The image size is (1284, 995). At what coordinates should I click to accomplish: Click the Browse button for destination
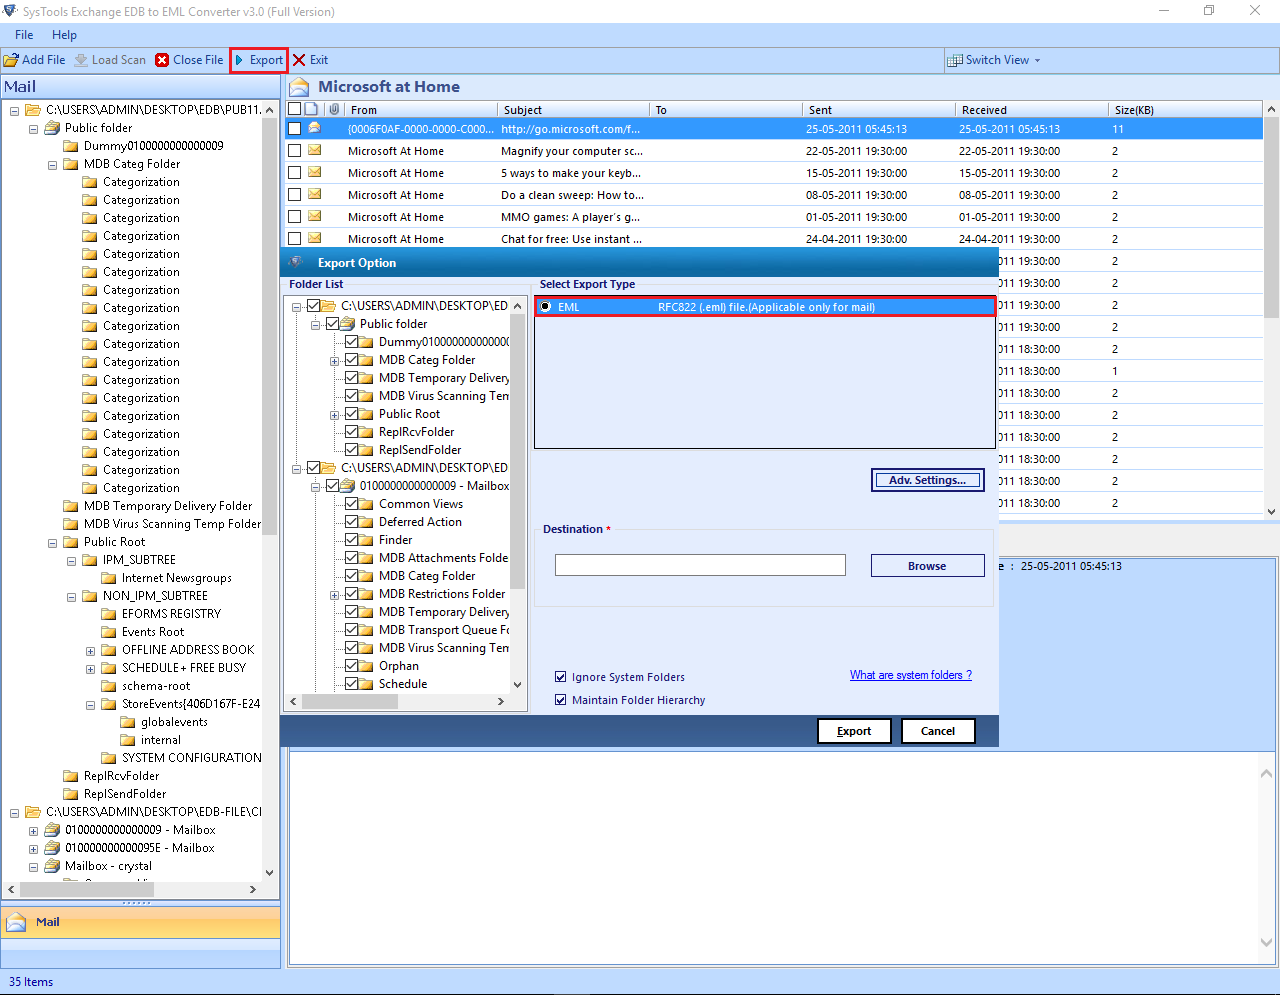tap(927, 566)
